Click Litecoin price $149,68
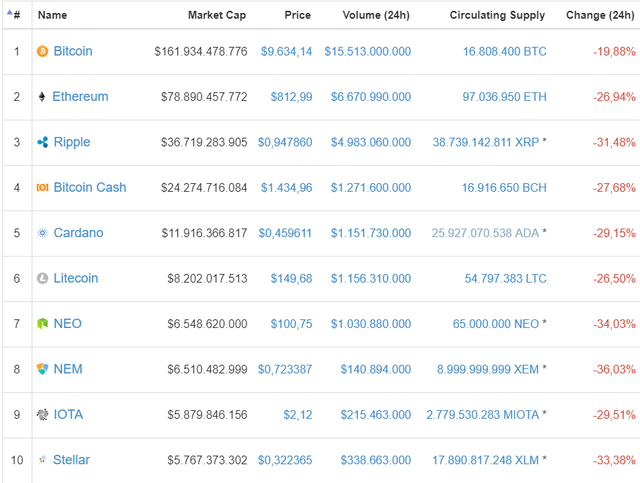 [291, 278]
